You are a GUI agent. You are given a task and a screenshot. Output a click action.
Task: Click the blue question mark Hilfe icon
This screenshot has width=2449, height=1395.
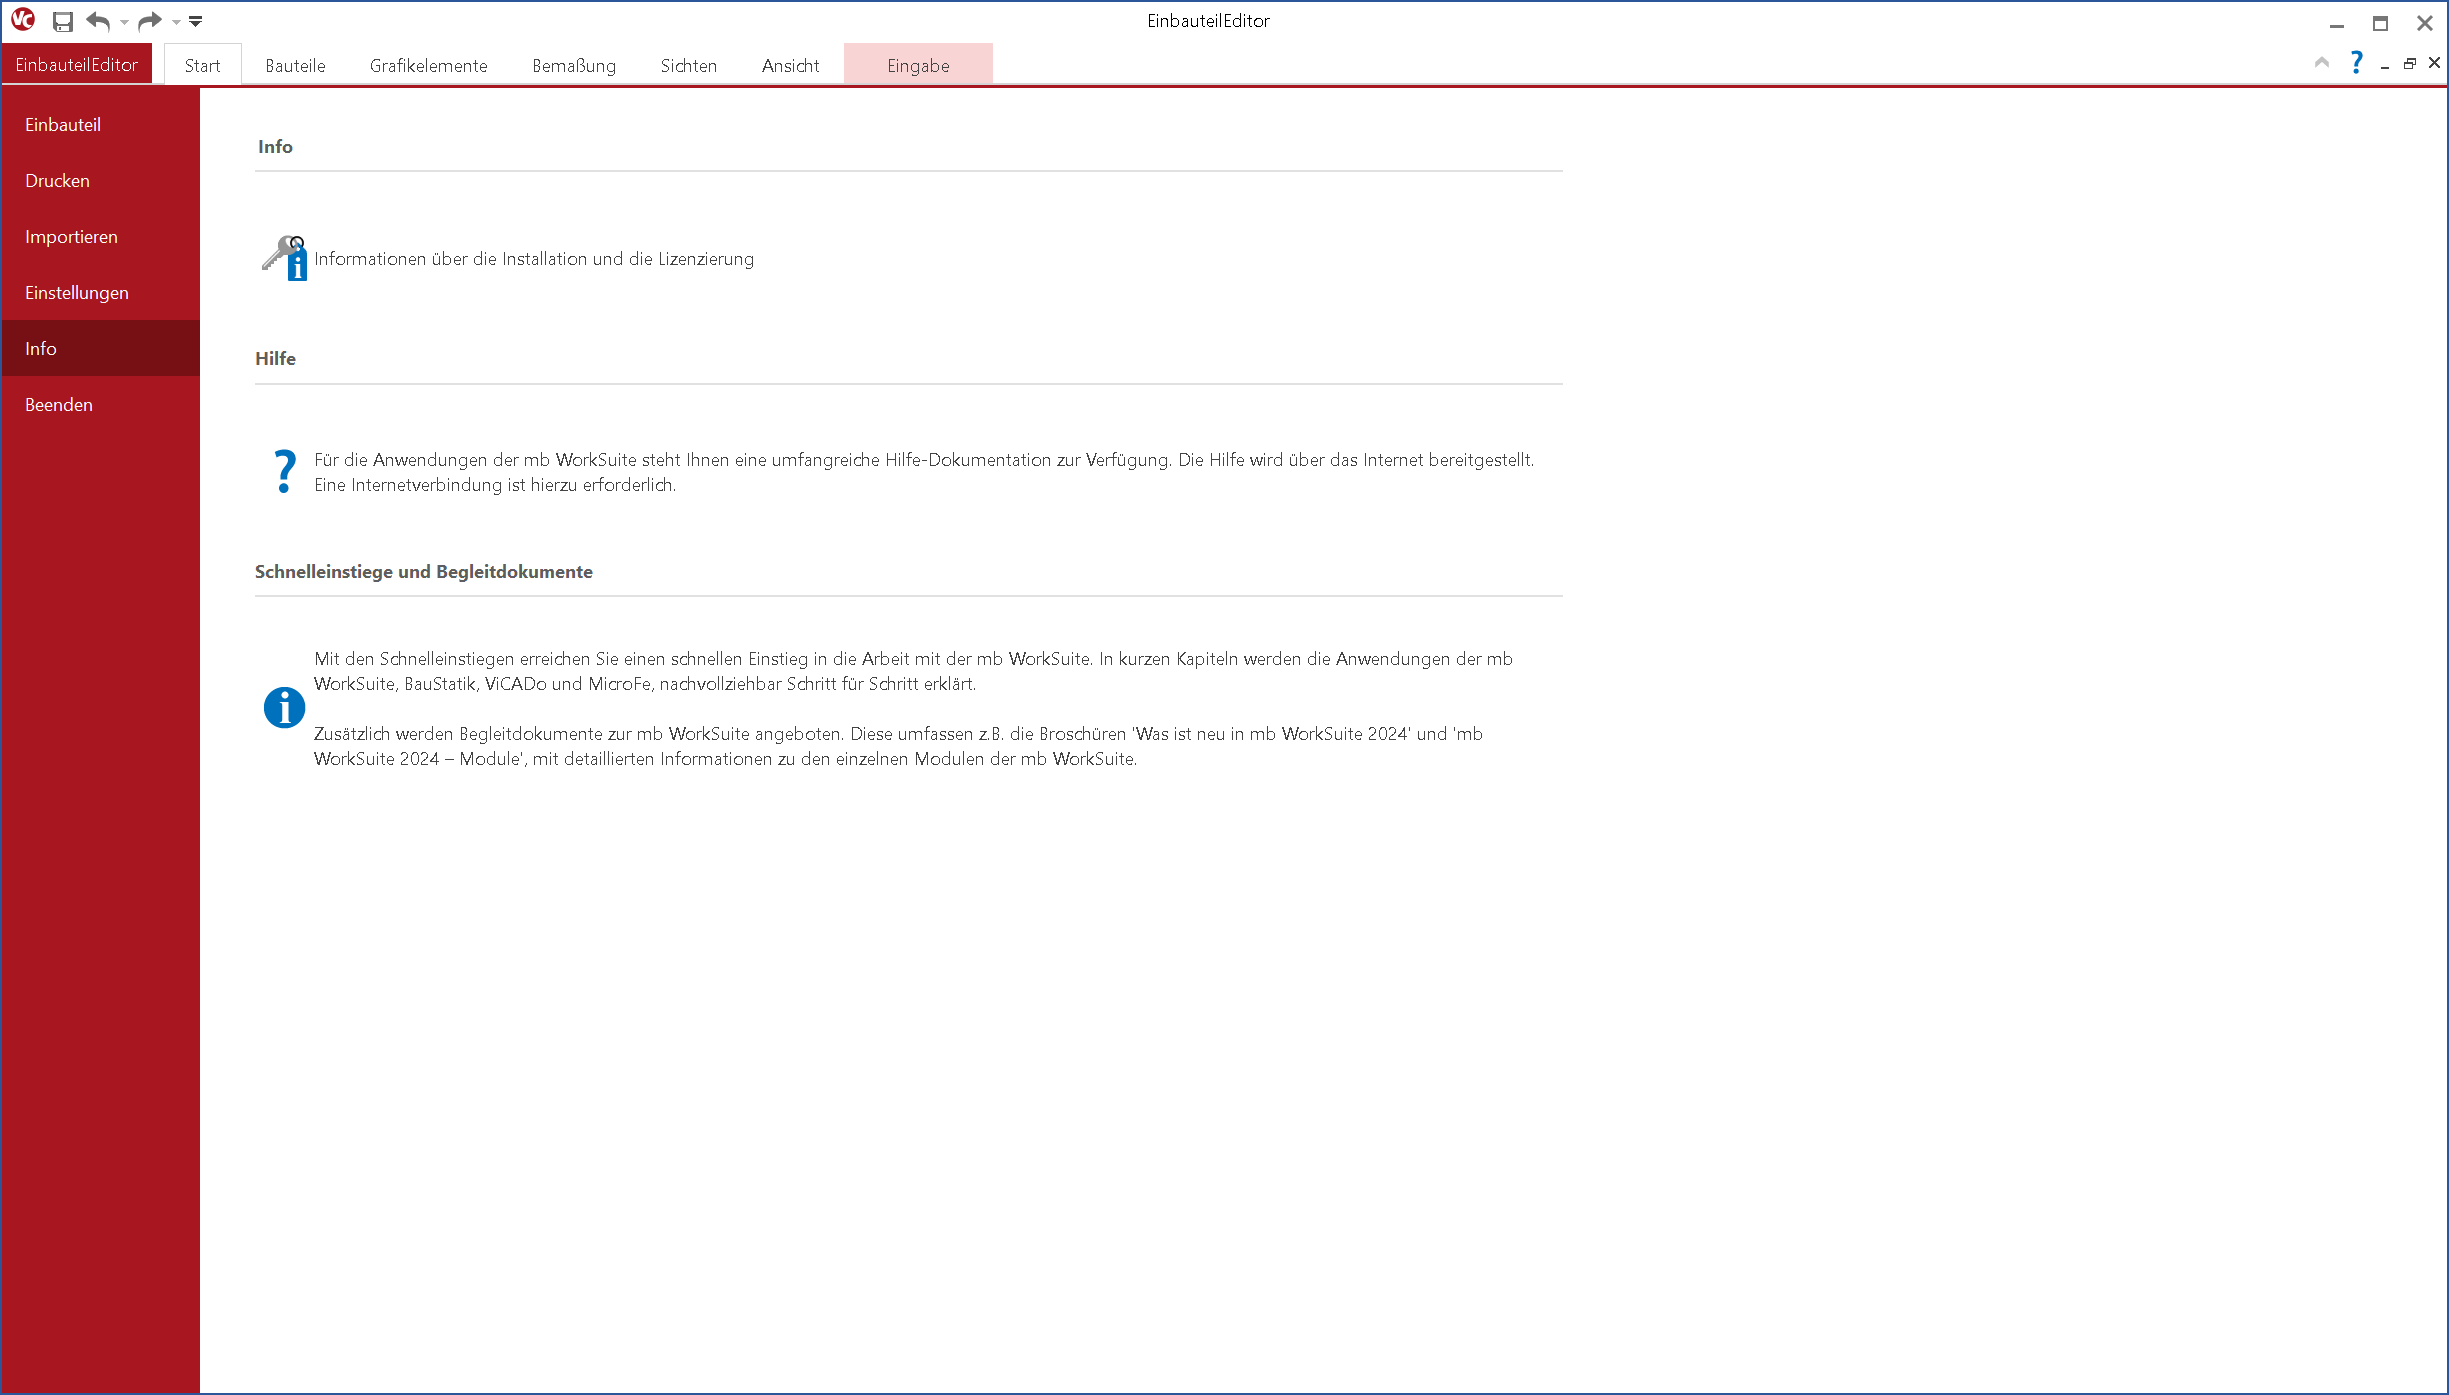click(x=285, y=471)
